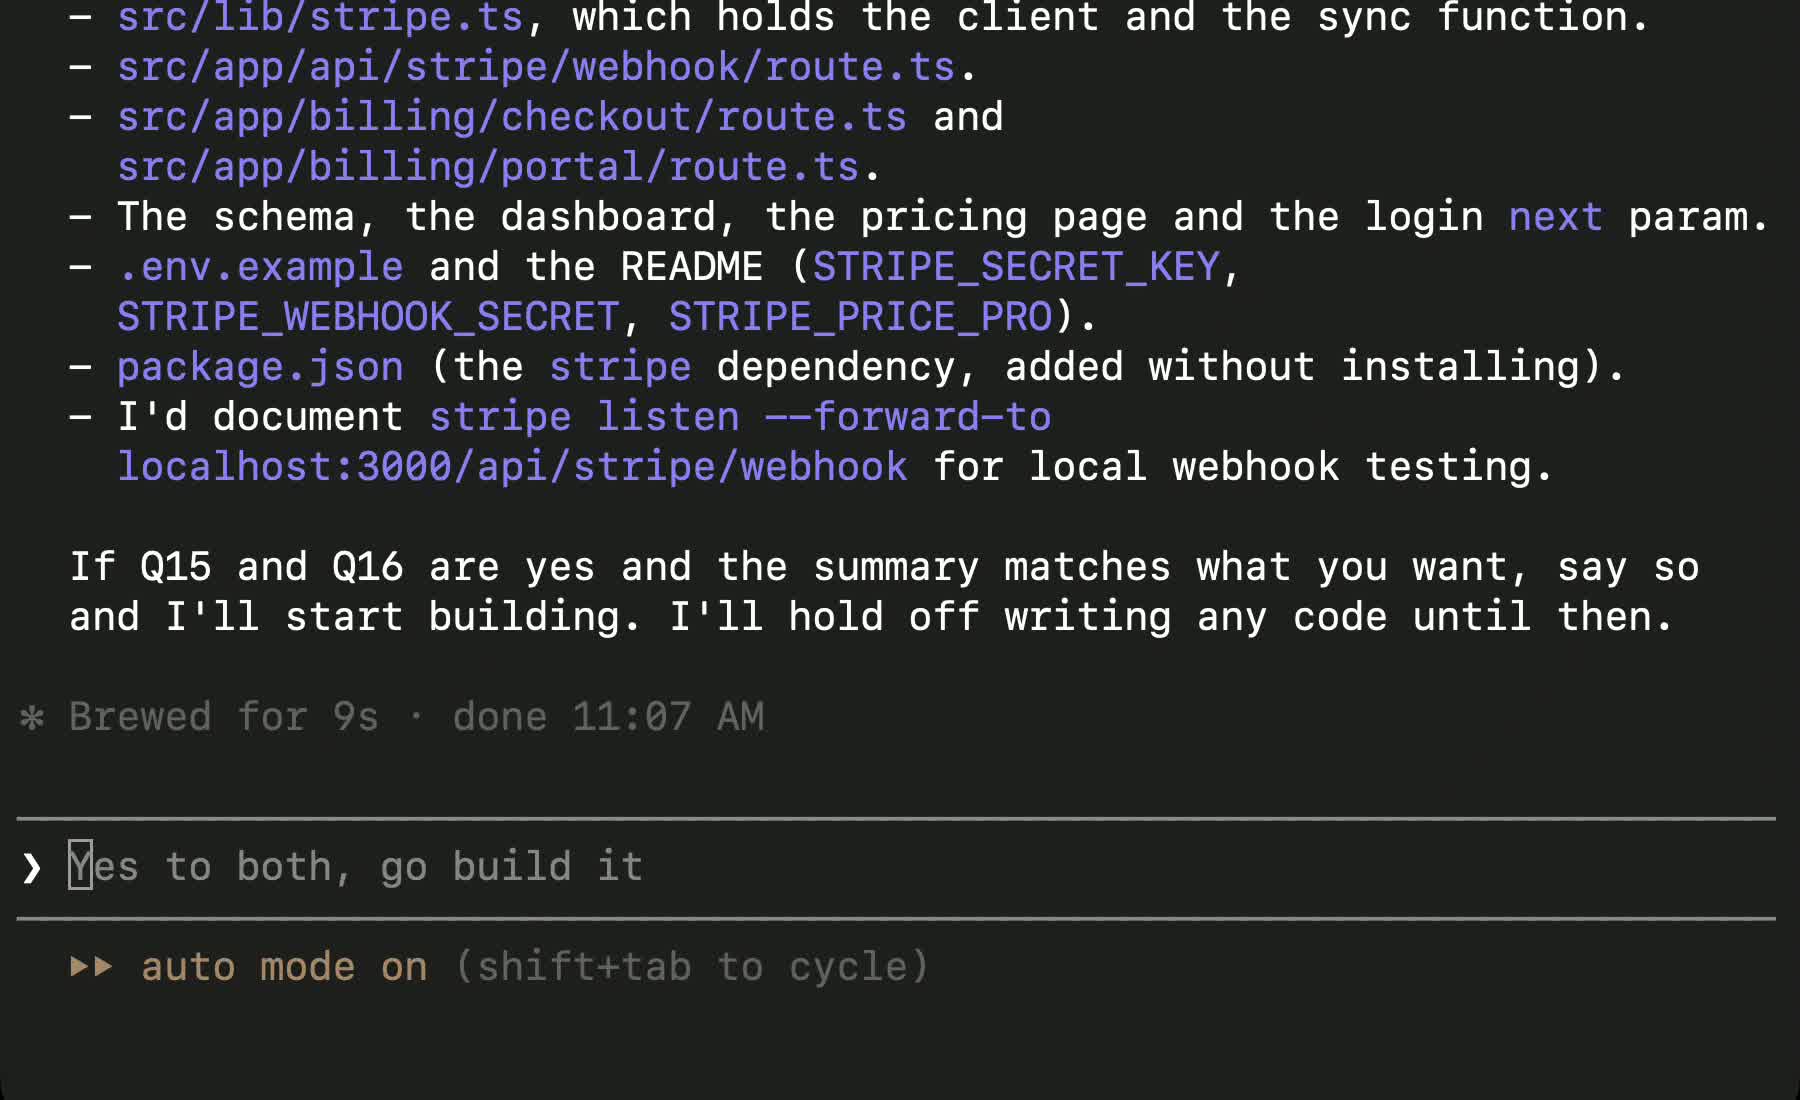Click the 'Brewed for 9s' status text
The height and width of the screenshot is (1100, 1800).
(224, 717)
